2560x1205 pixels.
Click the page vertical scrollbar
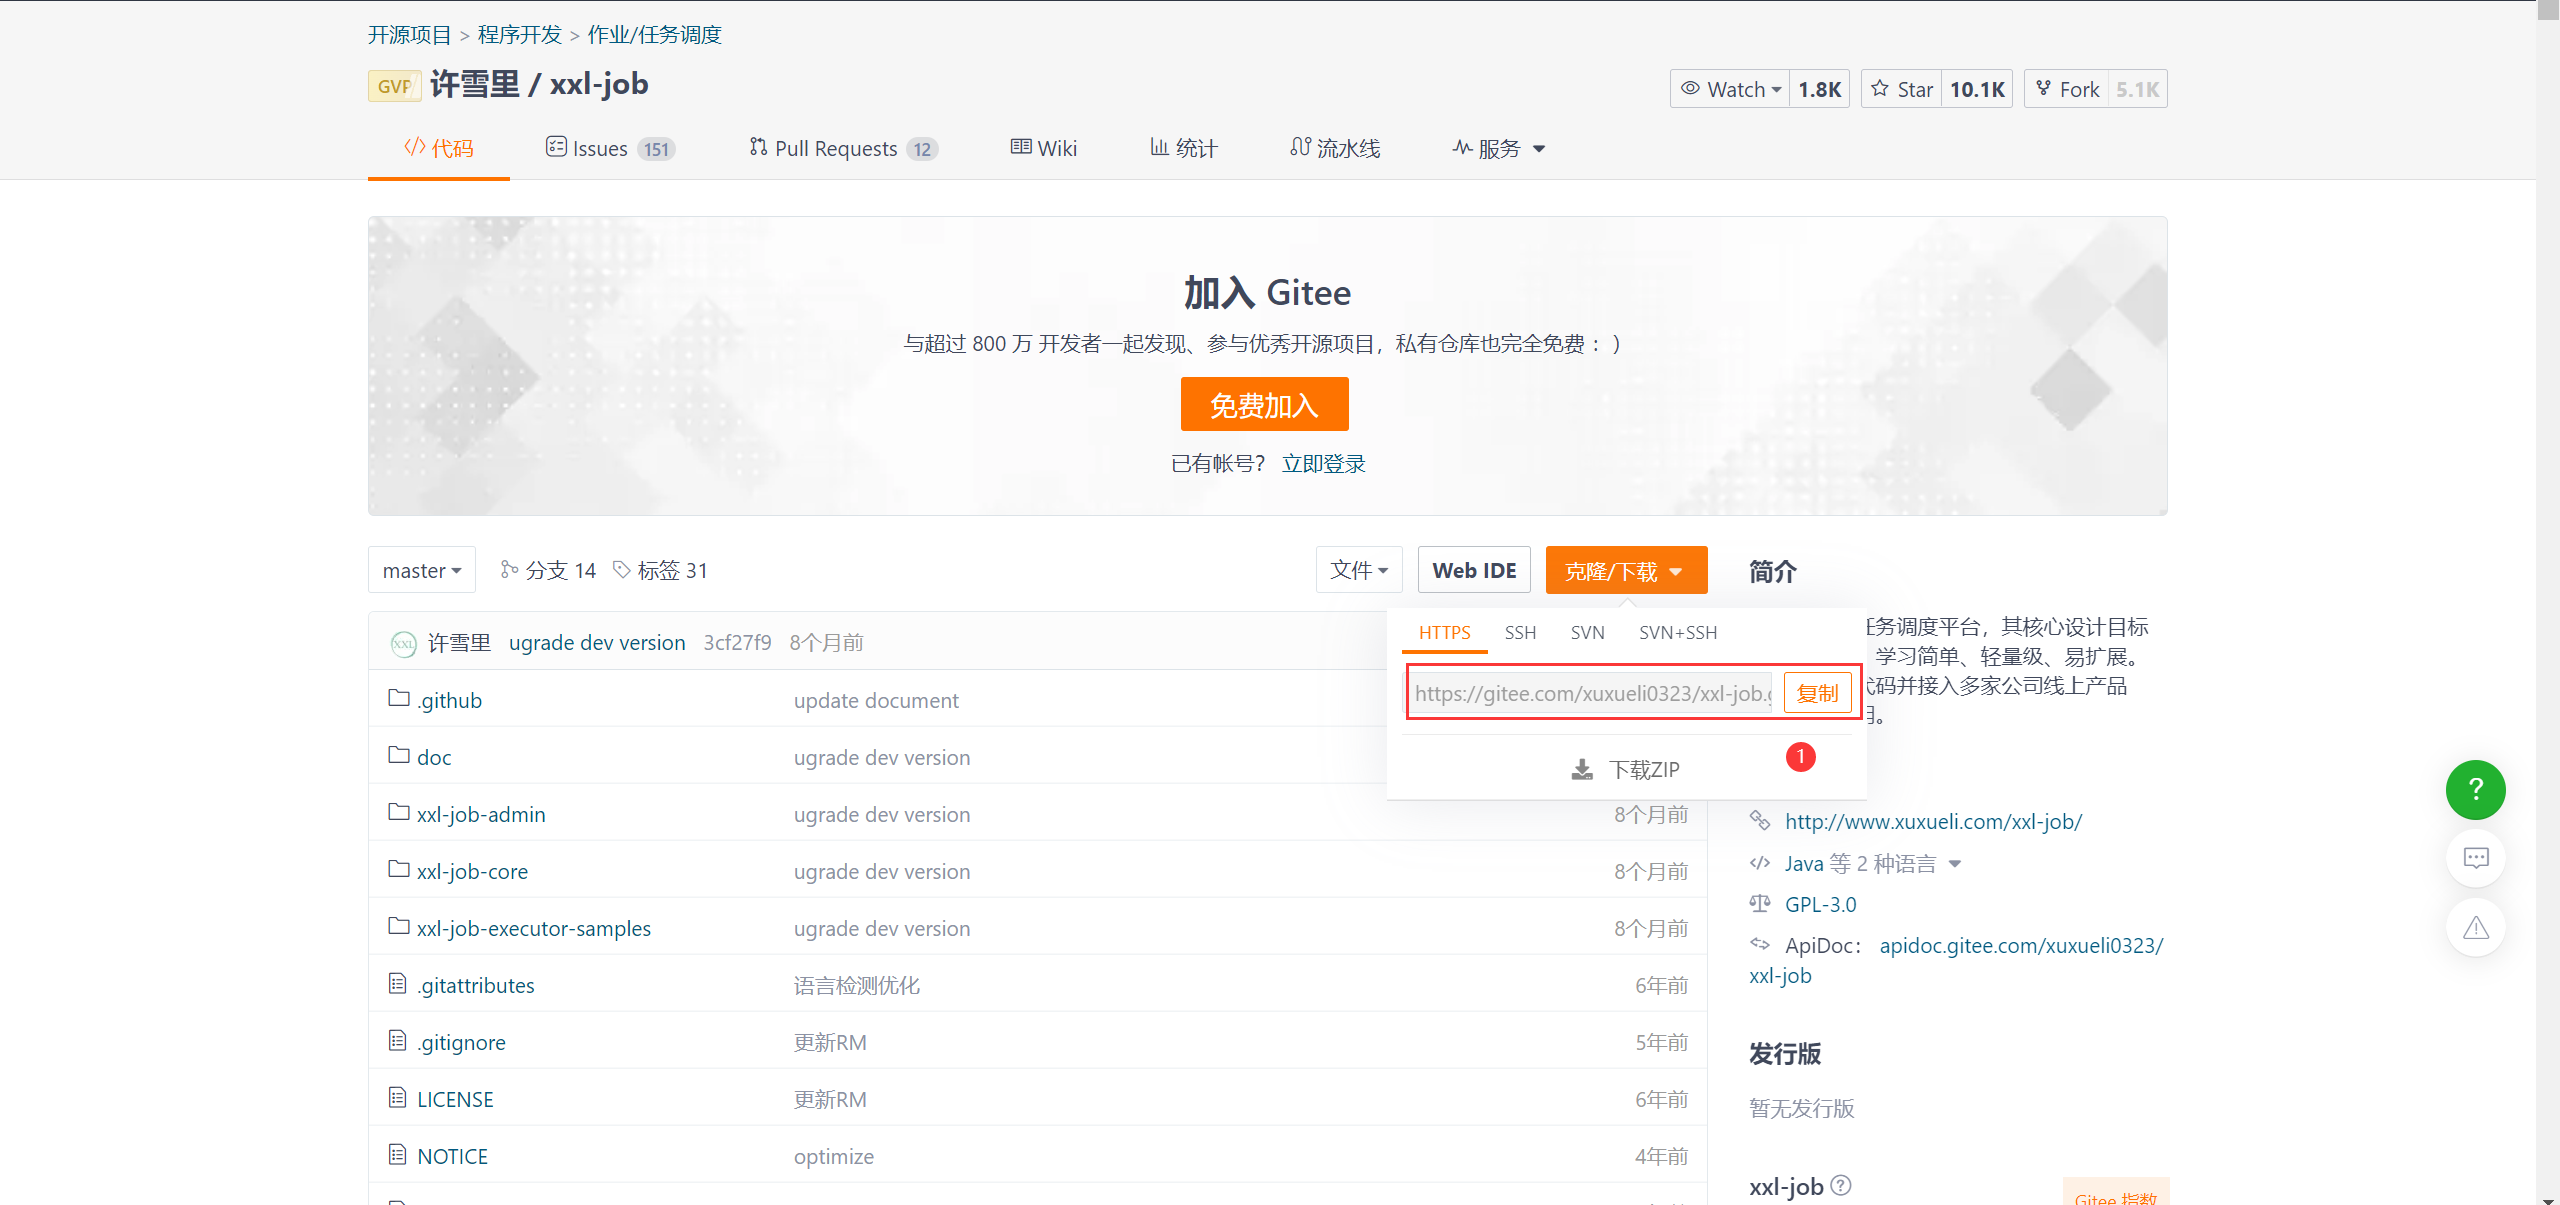pyautogui.click(x=2547, y=600)
